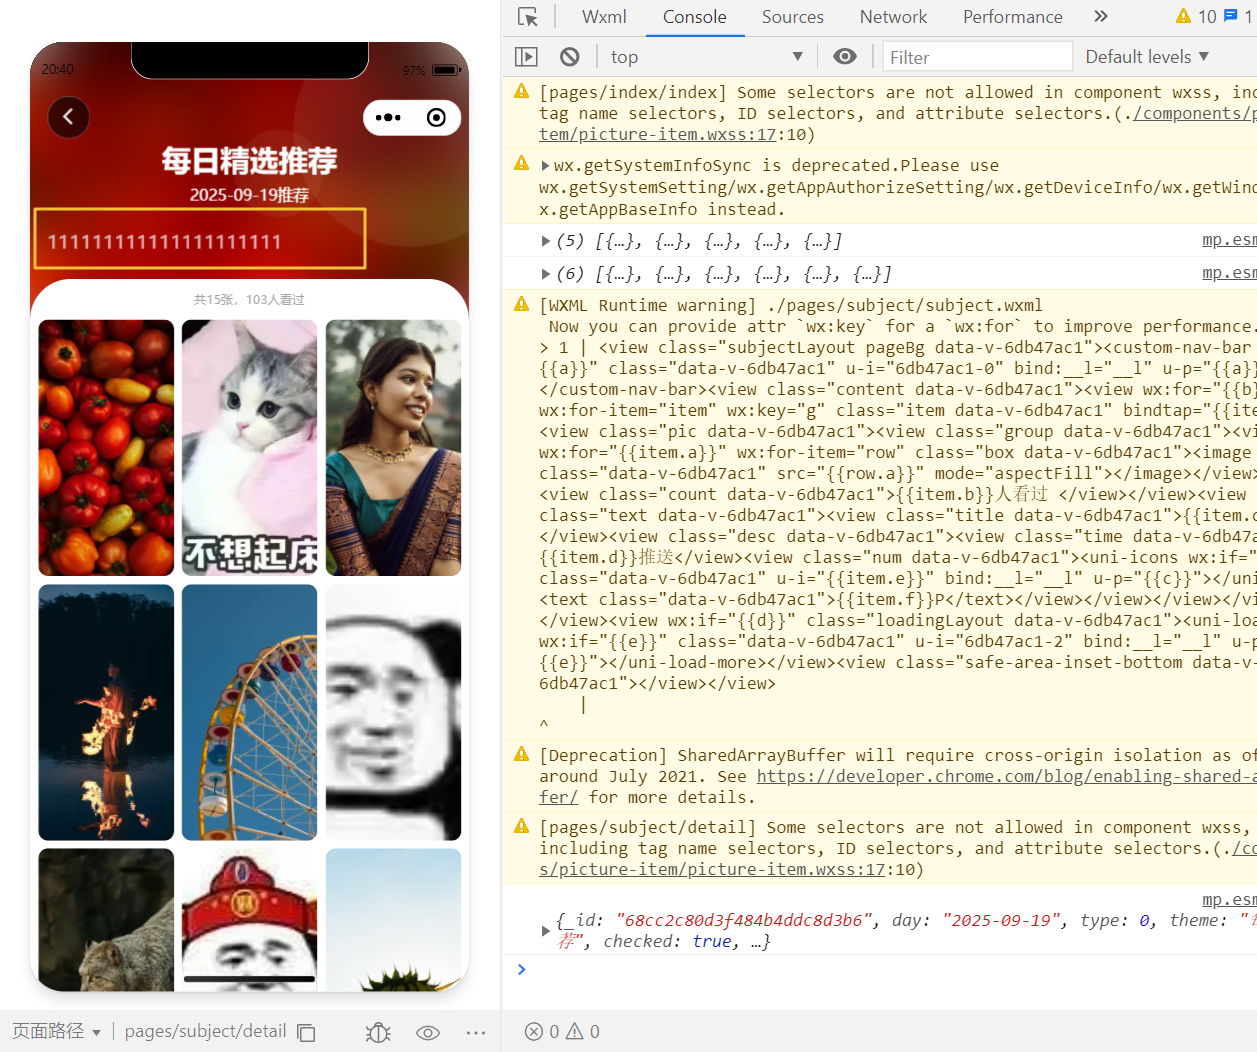Image resolution: width=1257 pixels, height=1052 pixels.
Task: Open the status bar more options dots
Action: point(476,1032)
